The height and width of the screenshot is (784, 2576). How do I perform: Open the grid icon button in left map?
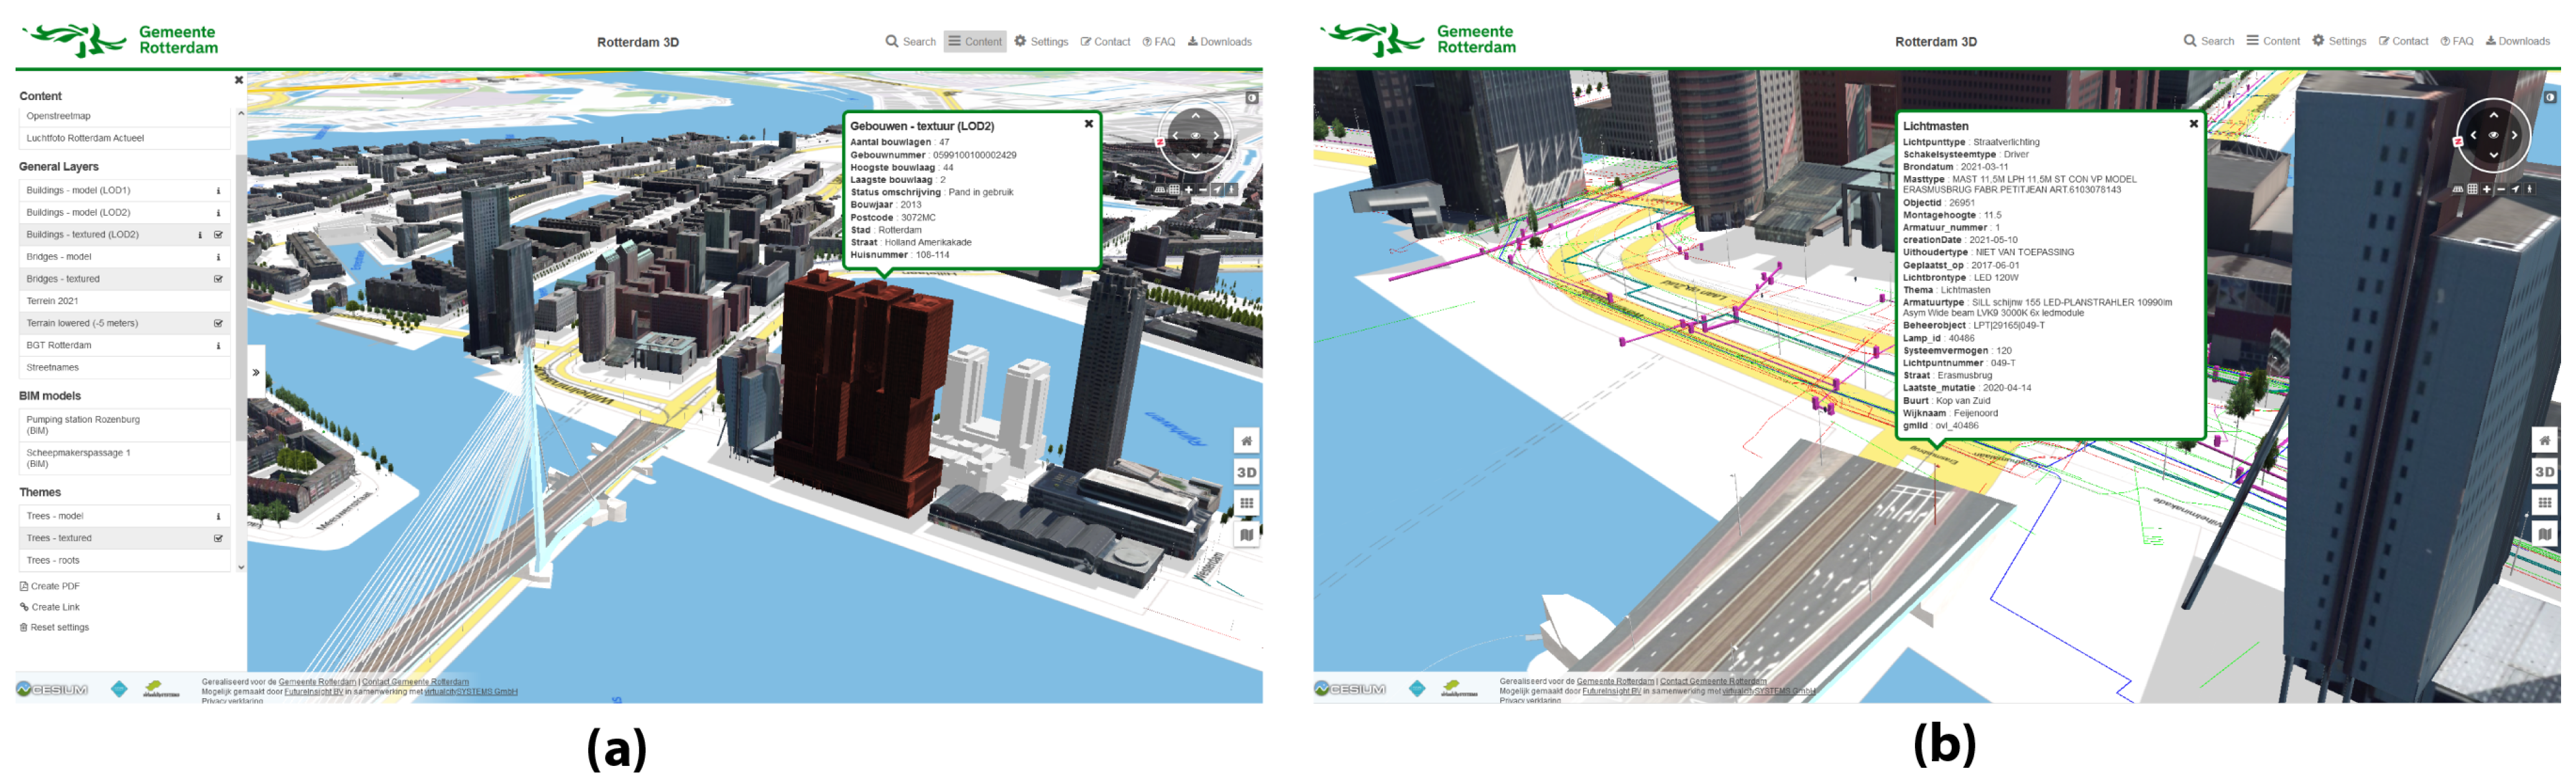(x=1246, y=503)
